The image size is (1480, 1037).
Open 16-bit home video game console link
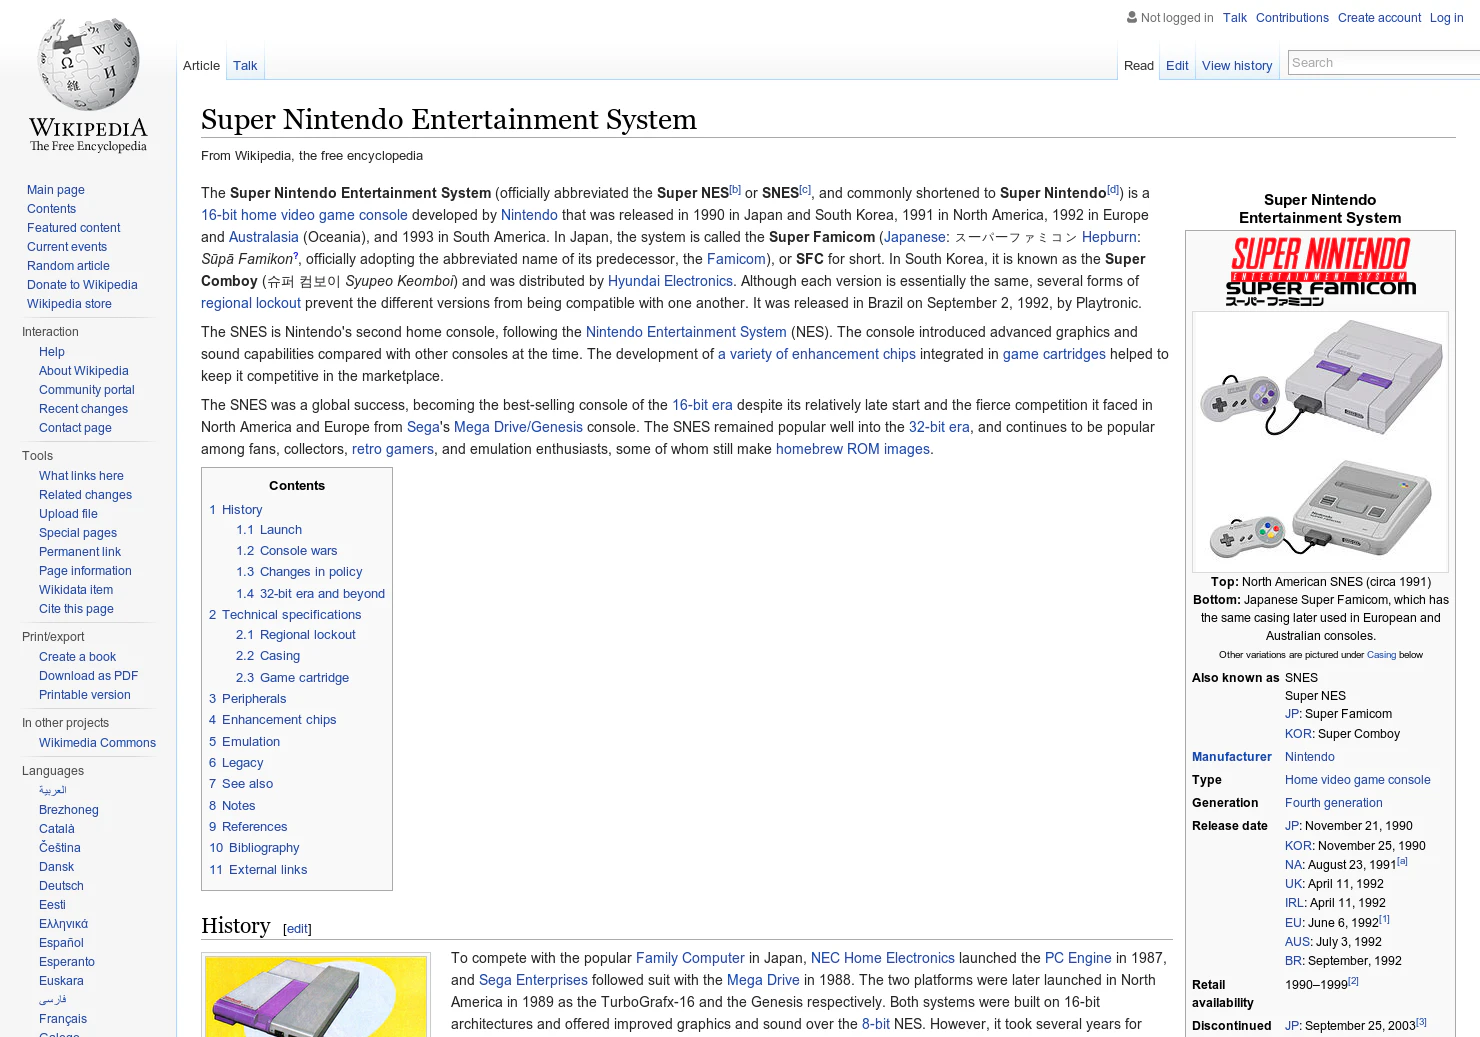304,215
